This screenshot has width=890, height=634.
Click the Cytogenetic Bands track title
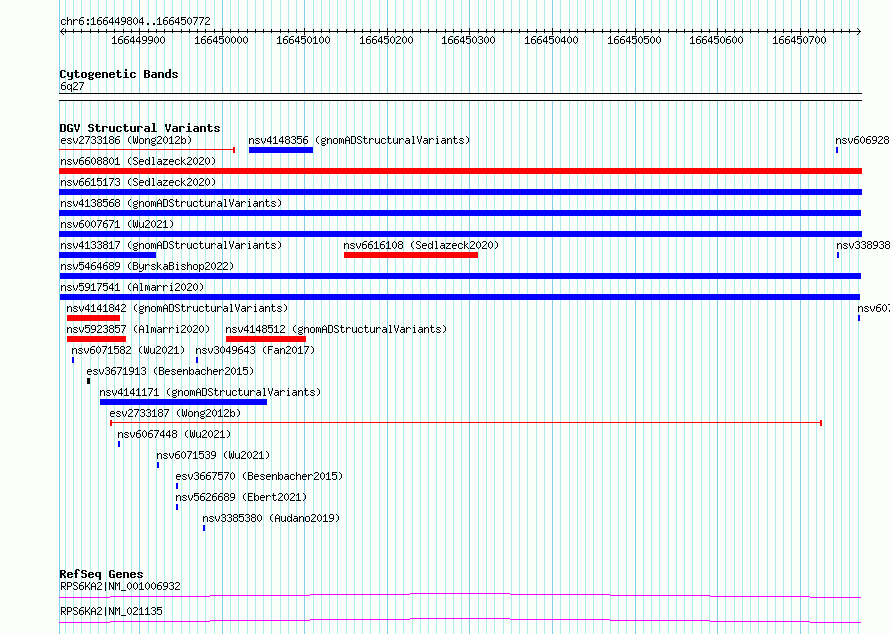click(x=119, y=74)
